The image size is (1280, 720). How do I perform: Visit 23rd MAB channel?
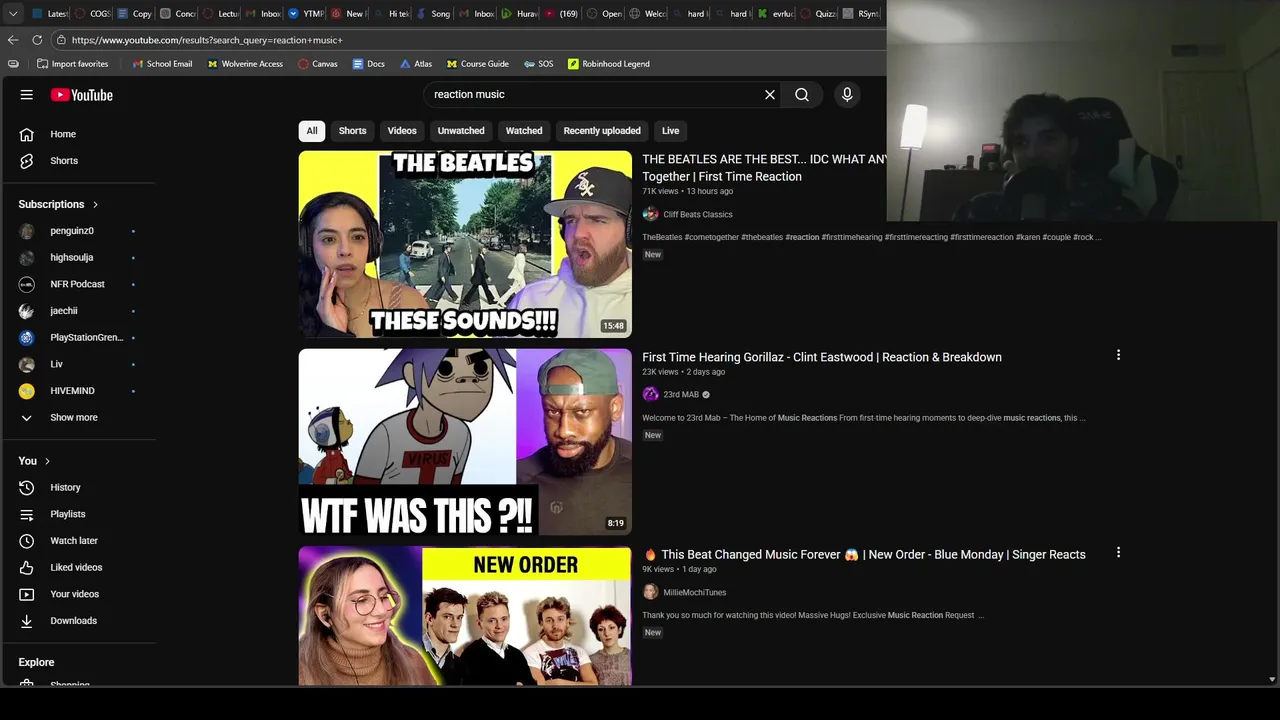[x=681, y=395]
